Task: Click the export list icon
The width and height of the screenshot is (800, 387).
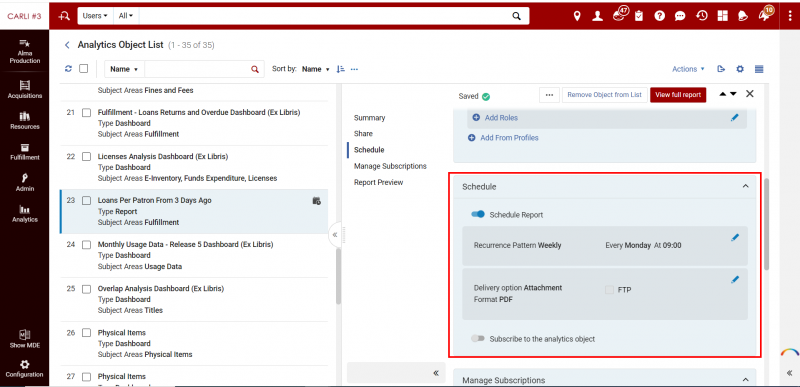Action: (721, 69)
